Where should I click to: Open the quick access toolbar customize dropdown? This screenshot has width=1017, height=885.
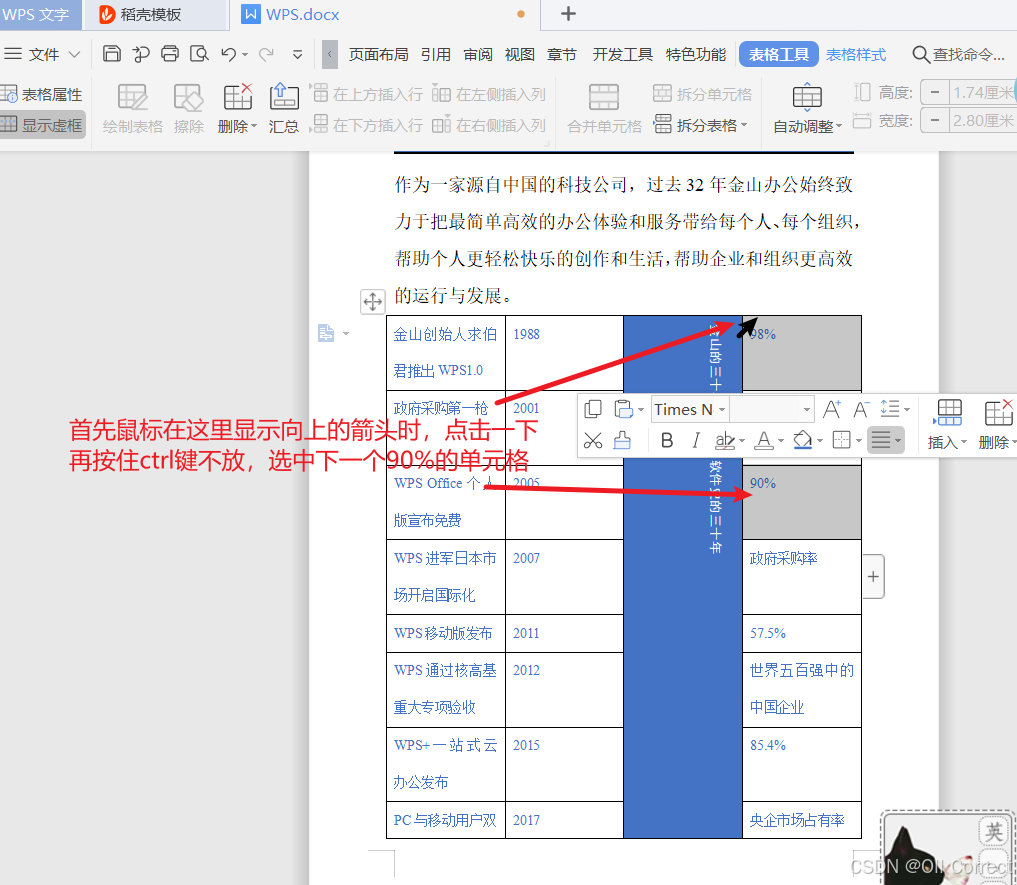pos(298,55)
